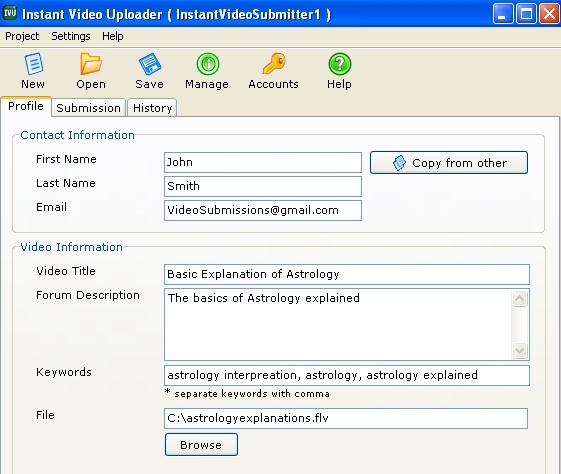Open a project using the folder icon
This screenshot has height=474, width=561.
(91, 64)
